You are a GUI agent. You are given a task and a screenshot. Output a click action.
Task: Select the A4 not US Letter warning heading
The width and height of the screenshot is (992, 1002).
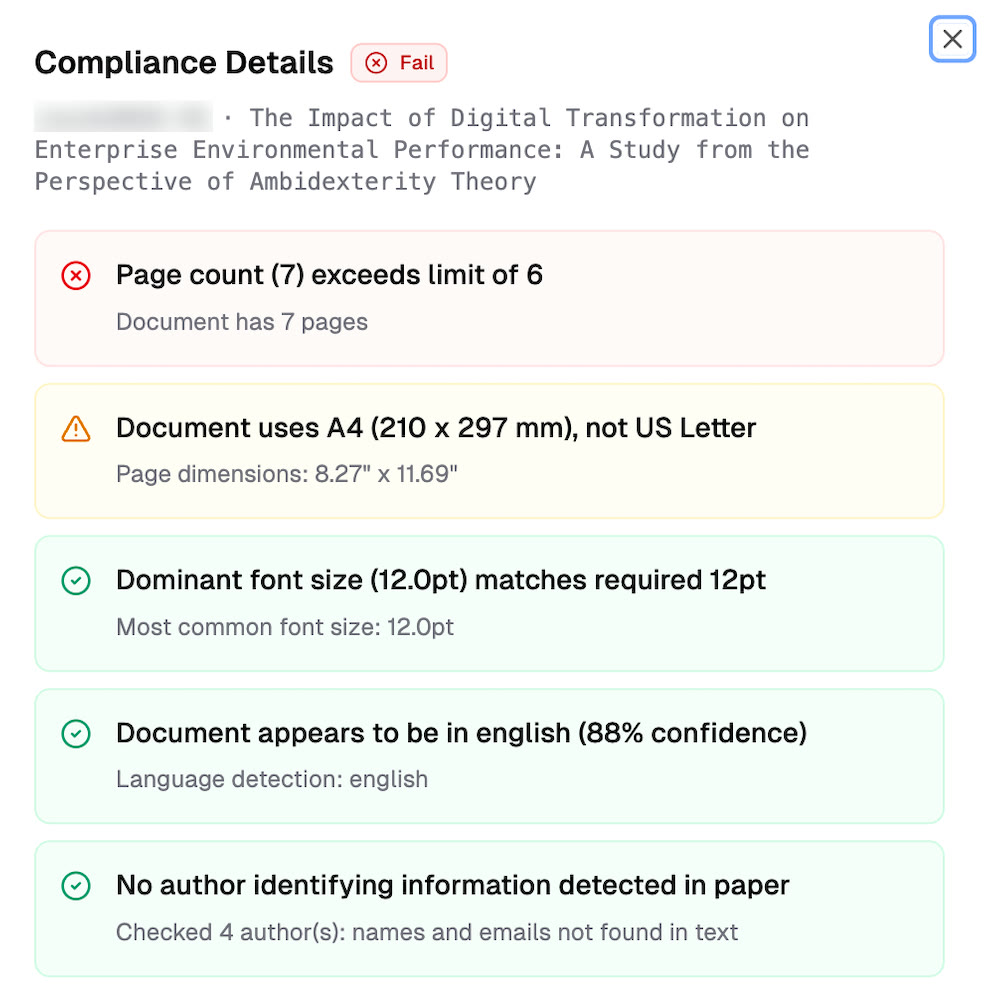[x=436, y=428]
